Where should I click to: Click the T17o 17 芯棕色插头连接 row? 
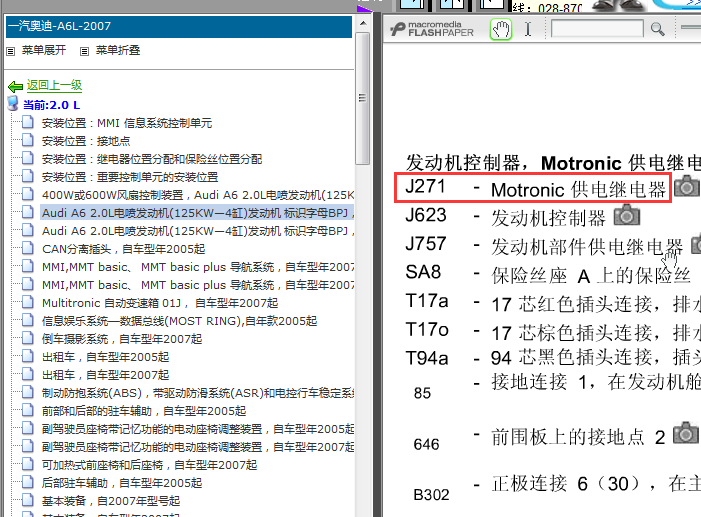[553, 331]
